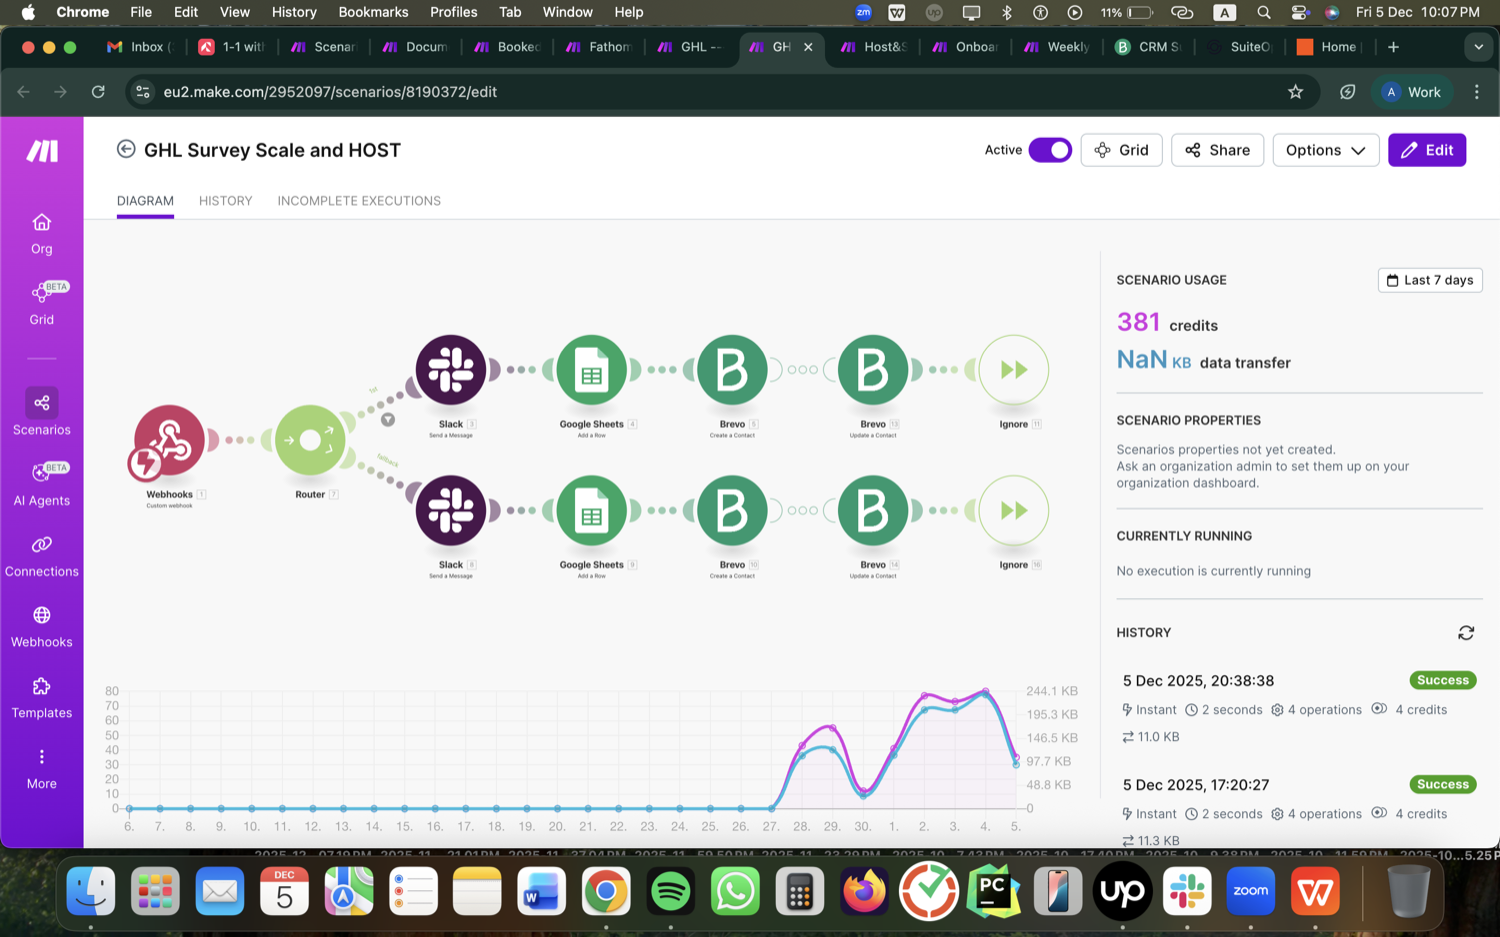Open the Webhooks custom webhook module
This screenshot has height=937, width=1500.
tap(169, 441)
